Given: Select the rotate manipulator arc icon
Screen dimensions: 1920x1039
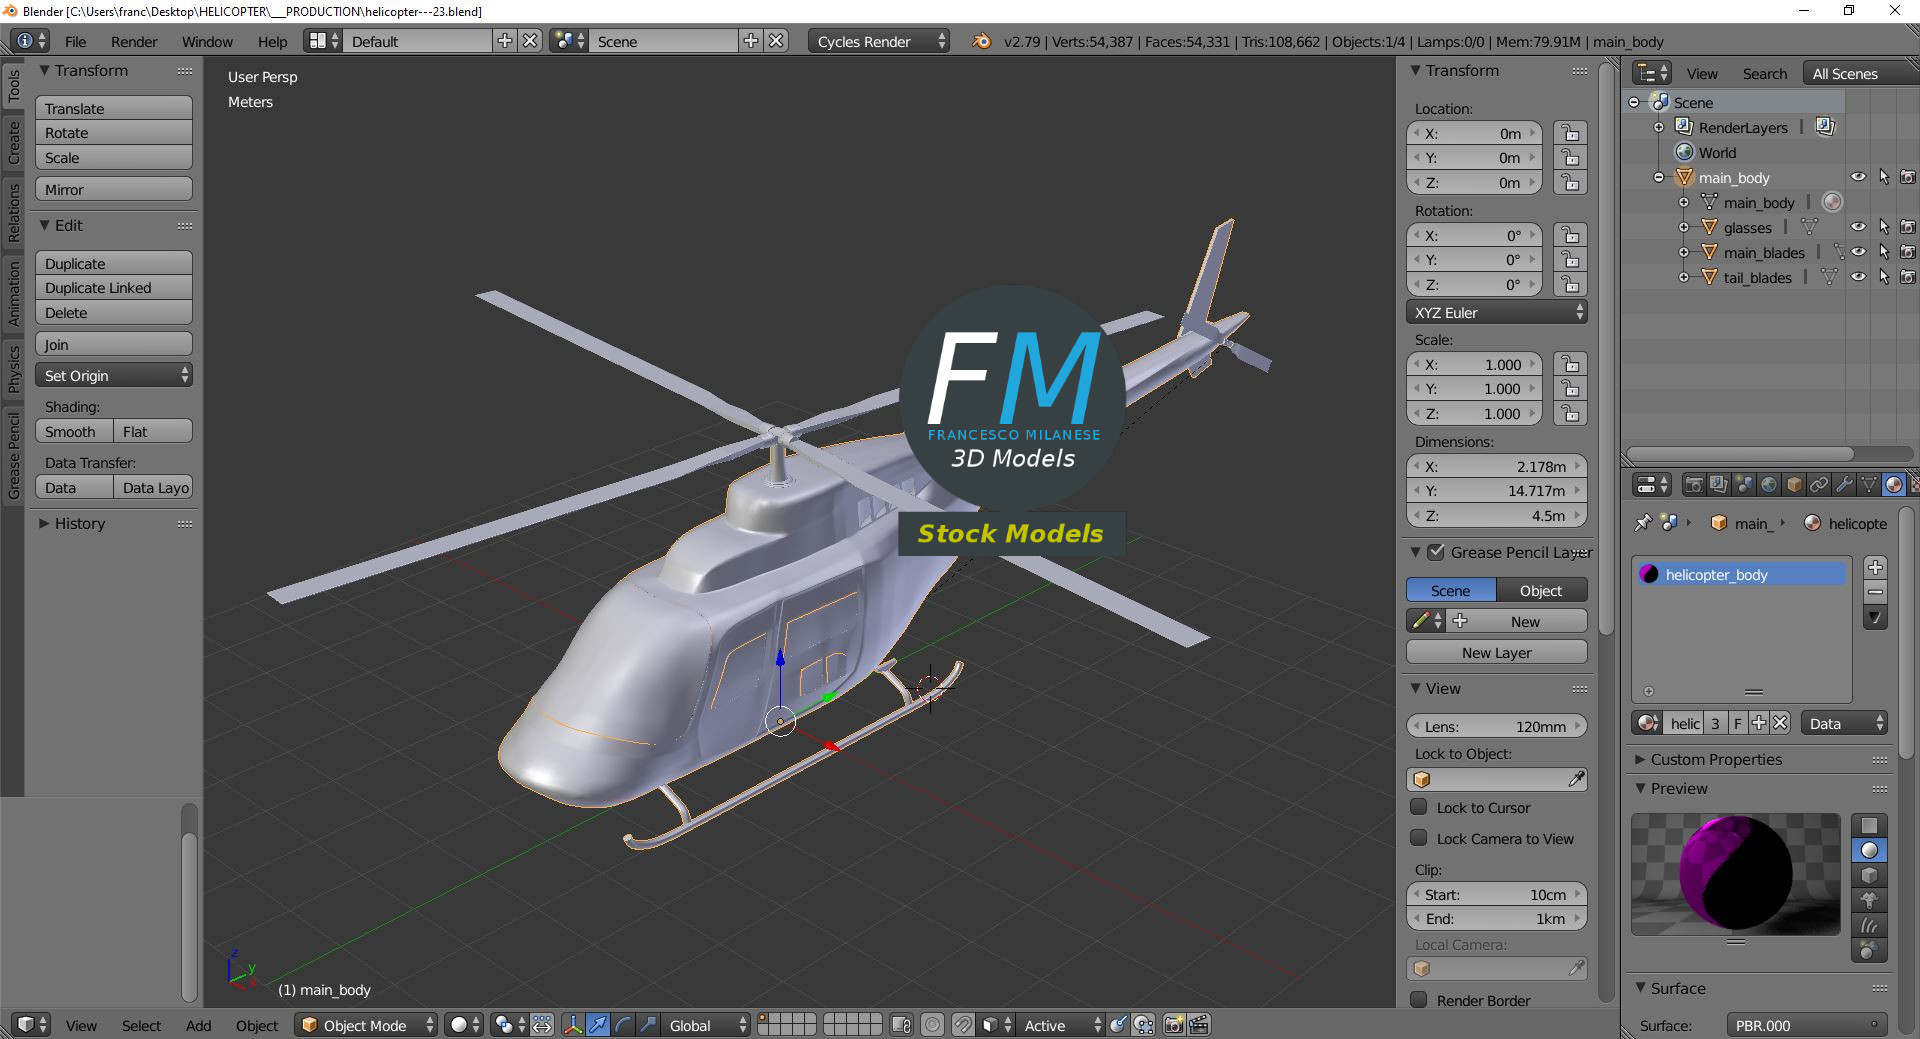Looking at the screenshot, I should point(623,1025).
